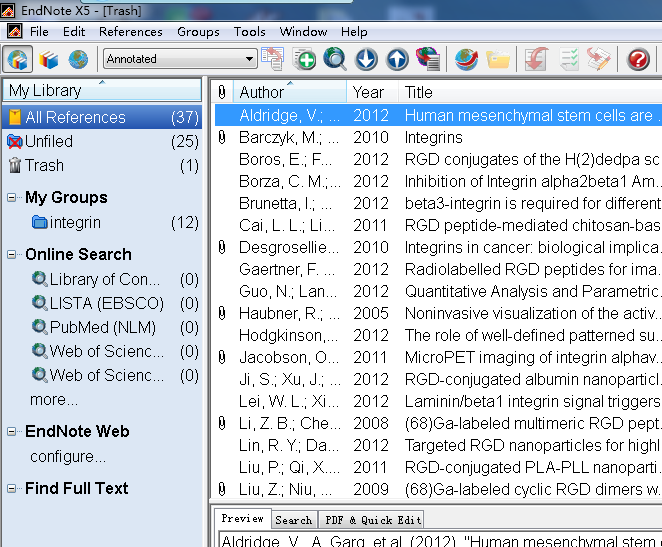Open the Groups menu

point(198,32)
